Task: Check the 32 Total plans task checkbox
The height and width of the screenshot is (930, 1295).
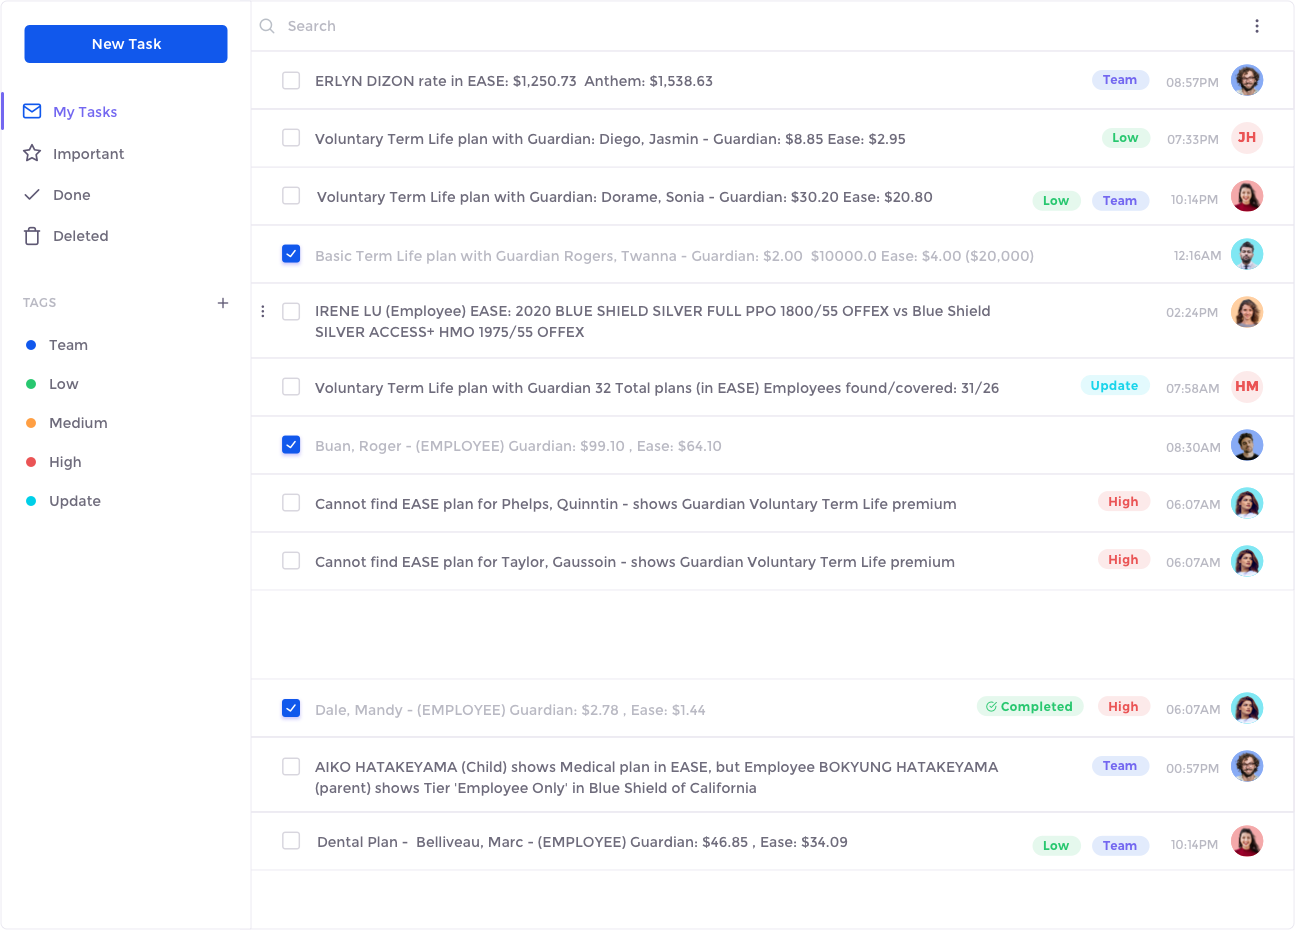Action: tap(291, 387)
